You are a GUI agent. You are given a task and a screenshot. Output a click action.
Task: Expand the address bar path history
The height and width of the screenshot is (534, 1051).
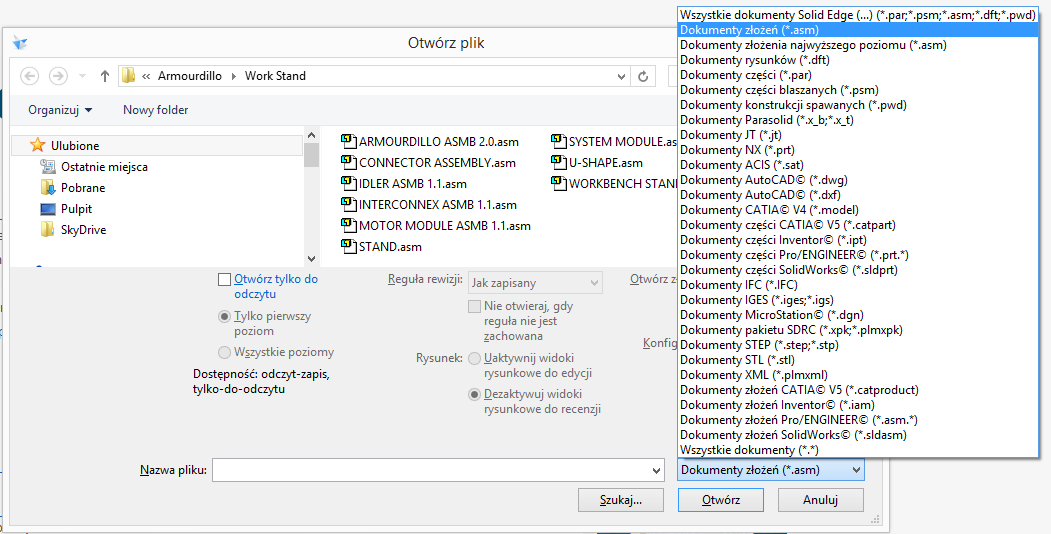pos(621,76)
